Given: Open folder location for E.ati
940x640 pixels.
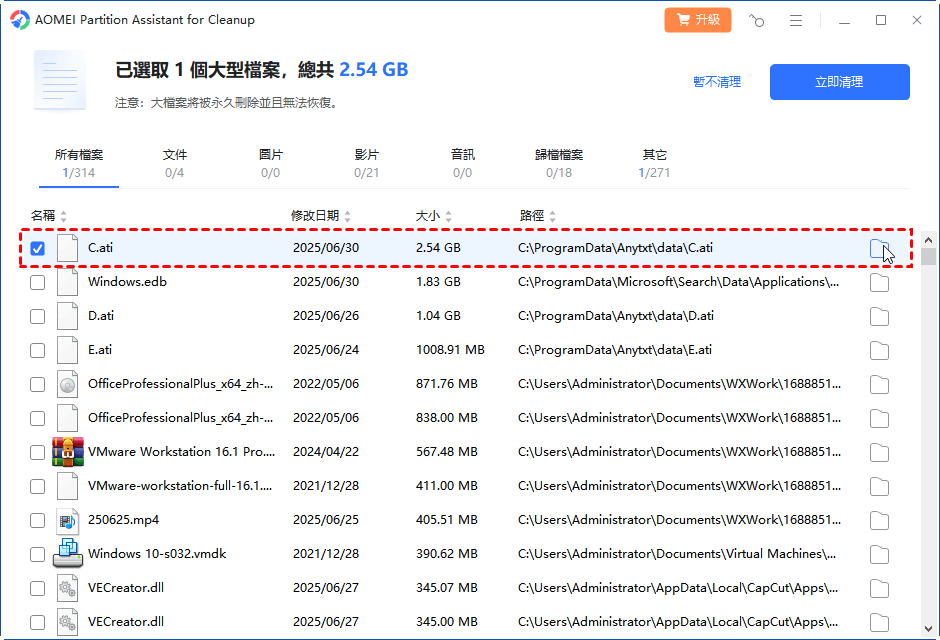Looking at the screenshot, I should point(879,351).
